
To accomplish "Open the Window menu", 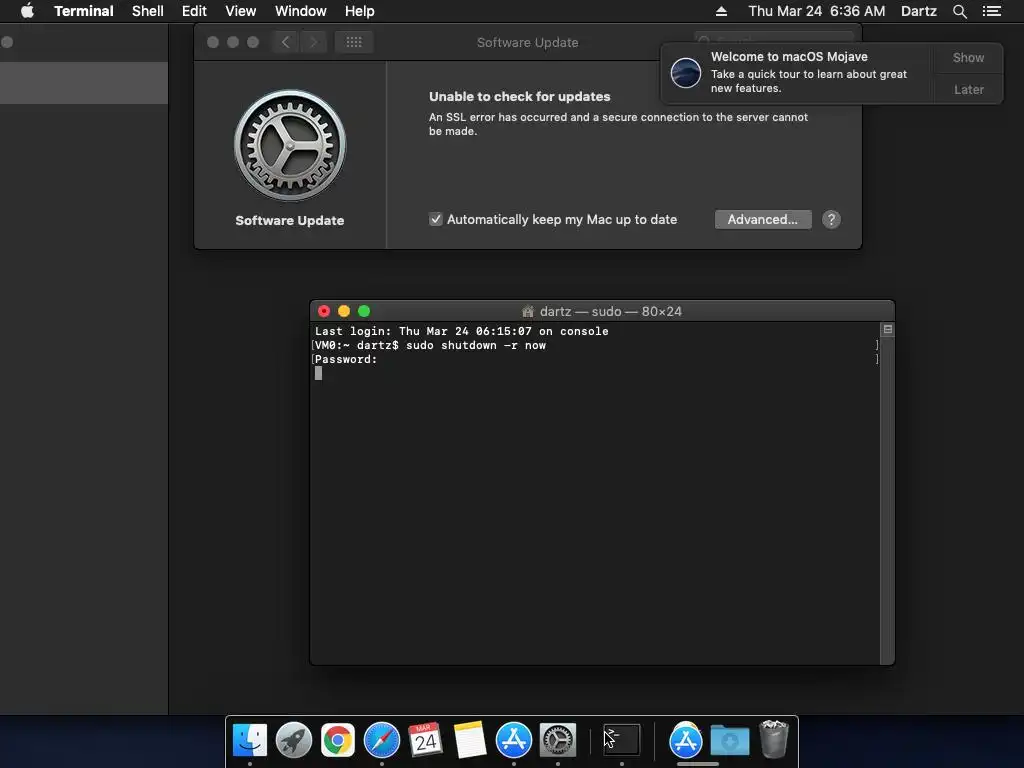I will tap(300, 11).
